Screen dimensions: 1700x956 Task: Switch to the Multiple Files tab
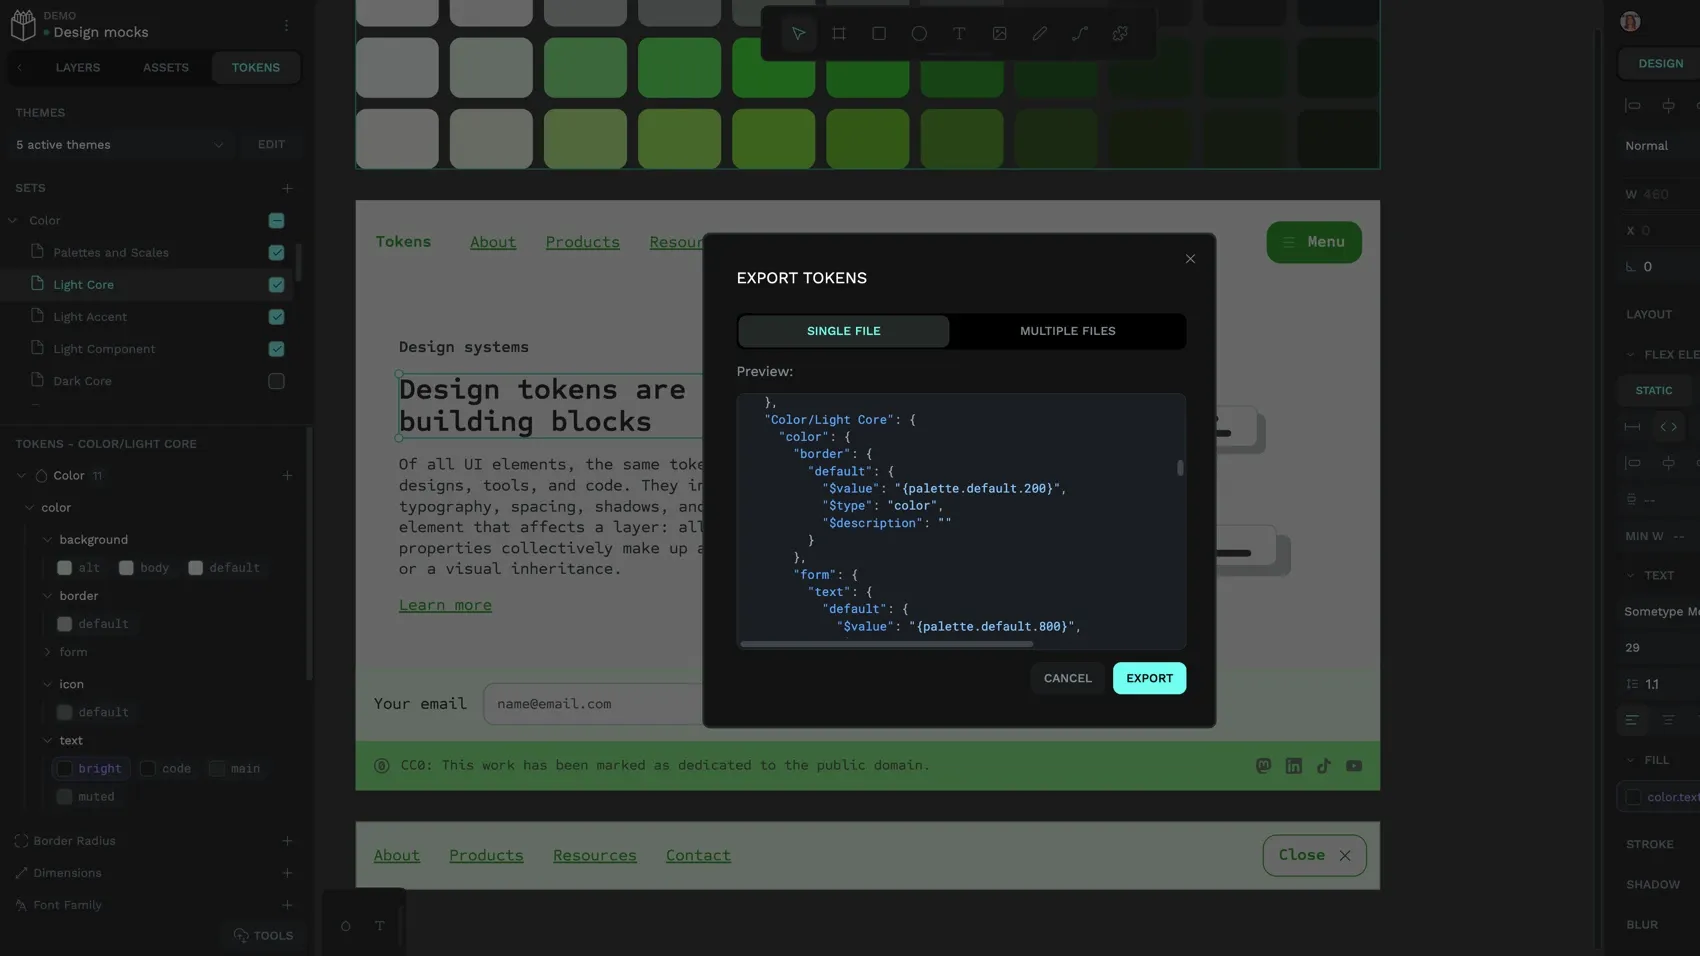tap(1067, 331)
